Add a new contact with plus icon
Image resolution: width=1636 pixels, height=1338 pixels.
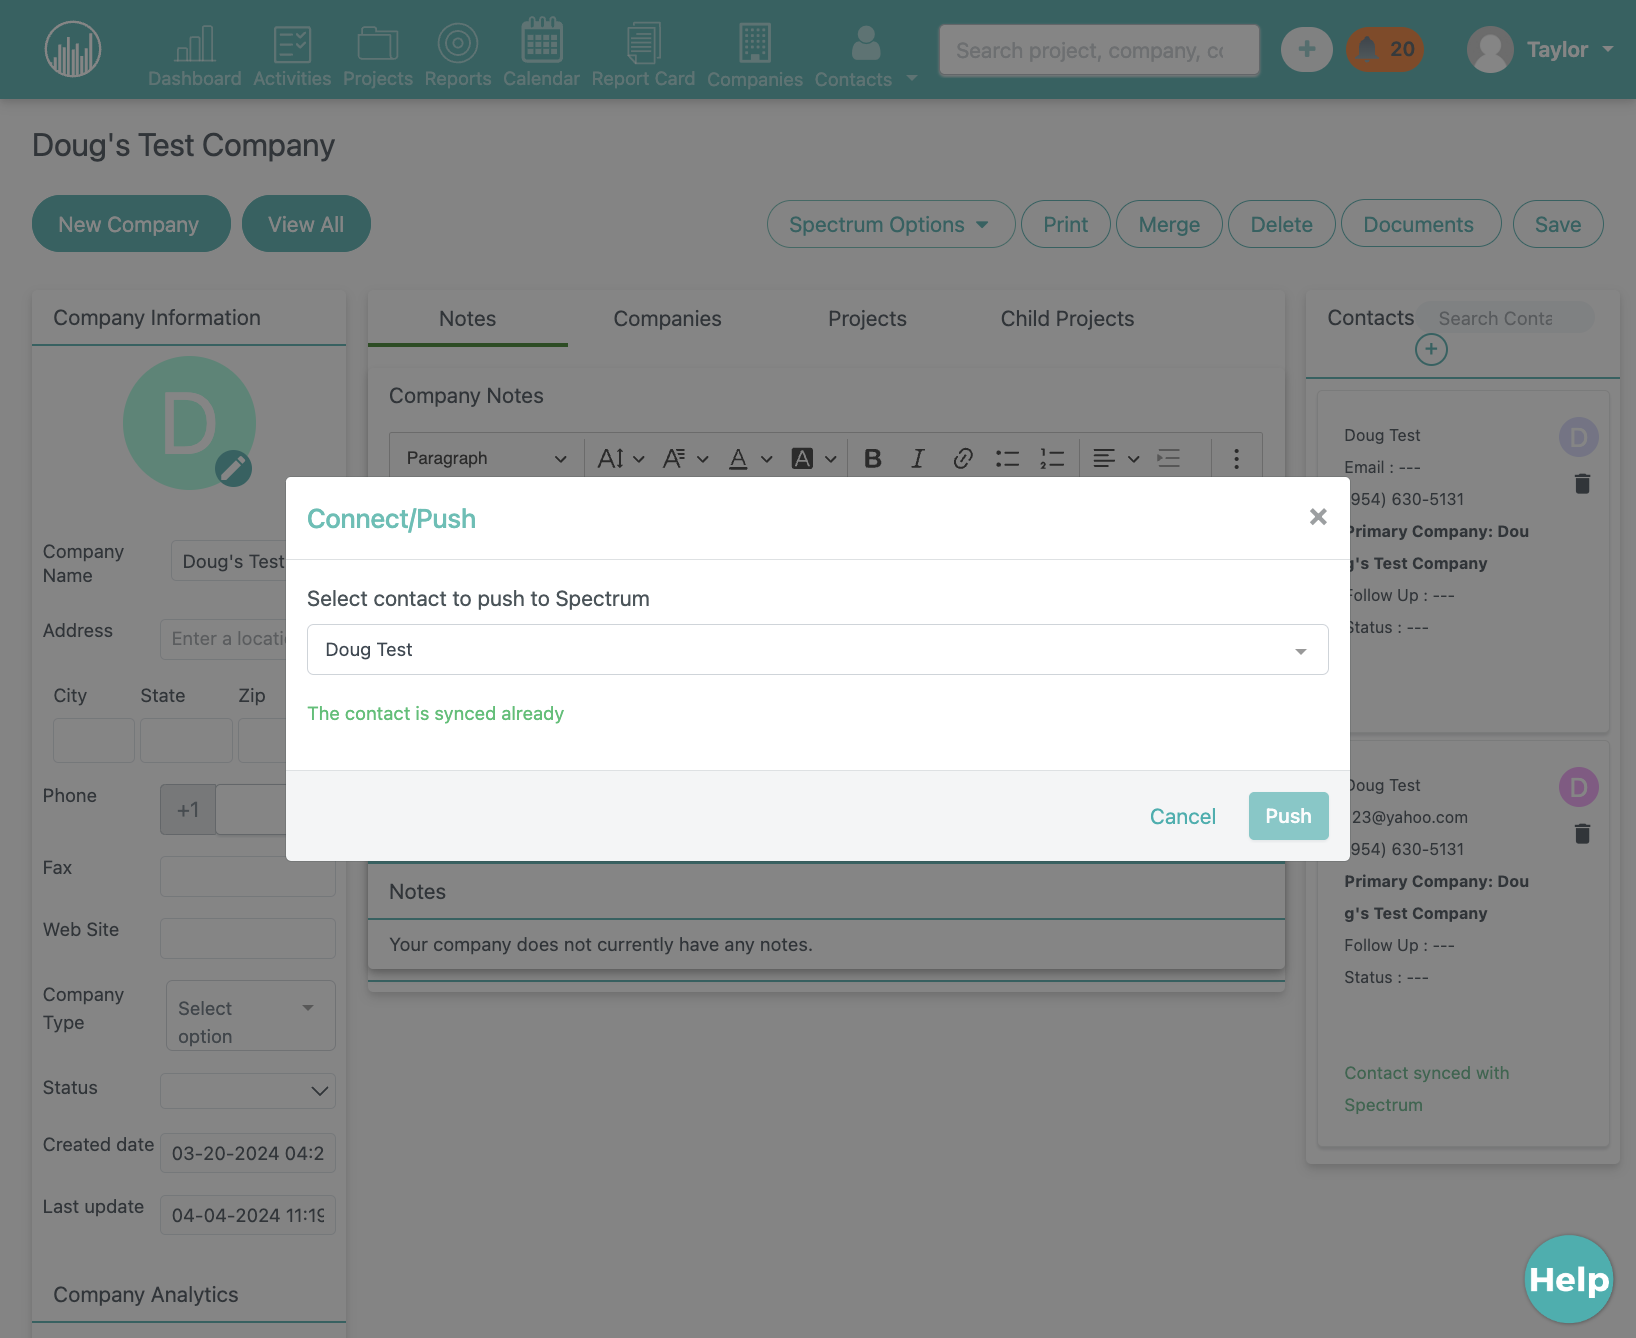pos(1431,349)
